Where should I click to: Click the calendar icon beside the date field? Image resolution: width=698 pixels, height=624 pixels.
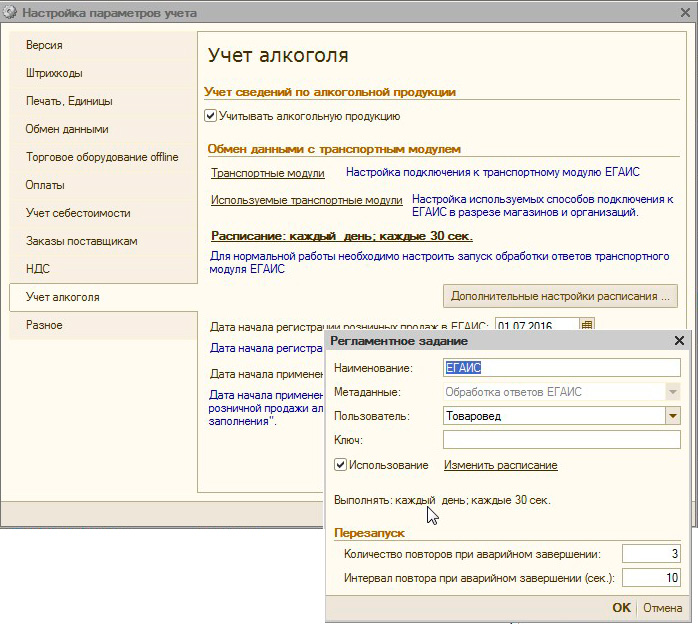(587, 326)
